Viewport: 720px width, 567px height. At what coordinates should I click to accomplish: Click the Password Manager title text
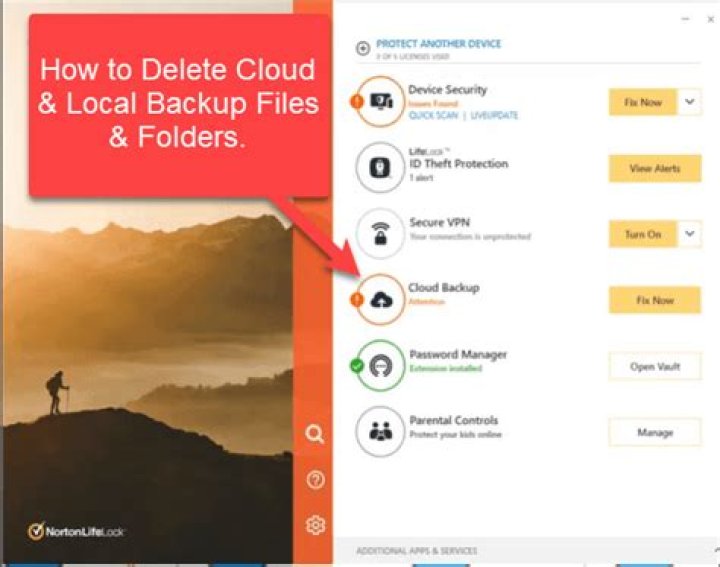(458, 354)
